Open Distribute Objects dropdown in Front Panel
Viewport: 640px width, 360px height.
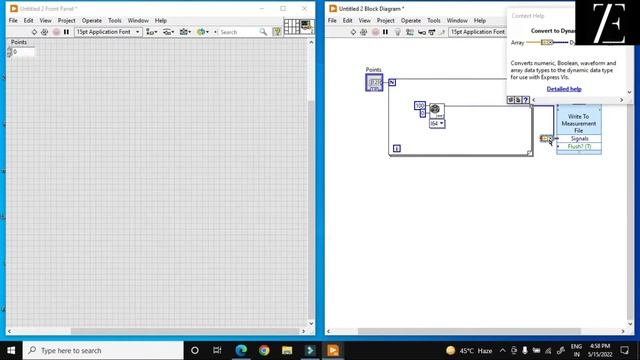169,32
